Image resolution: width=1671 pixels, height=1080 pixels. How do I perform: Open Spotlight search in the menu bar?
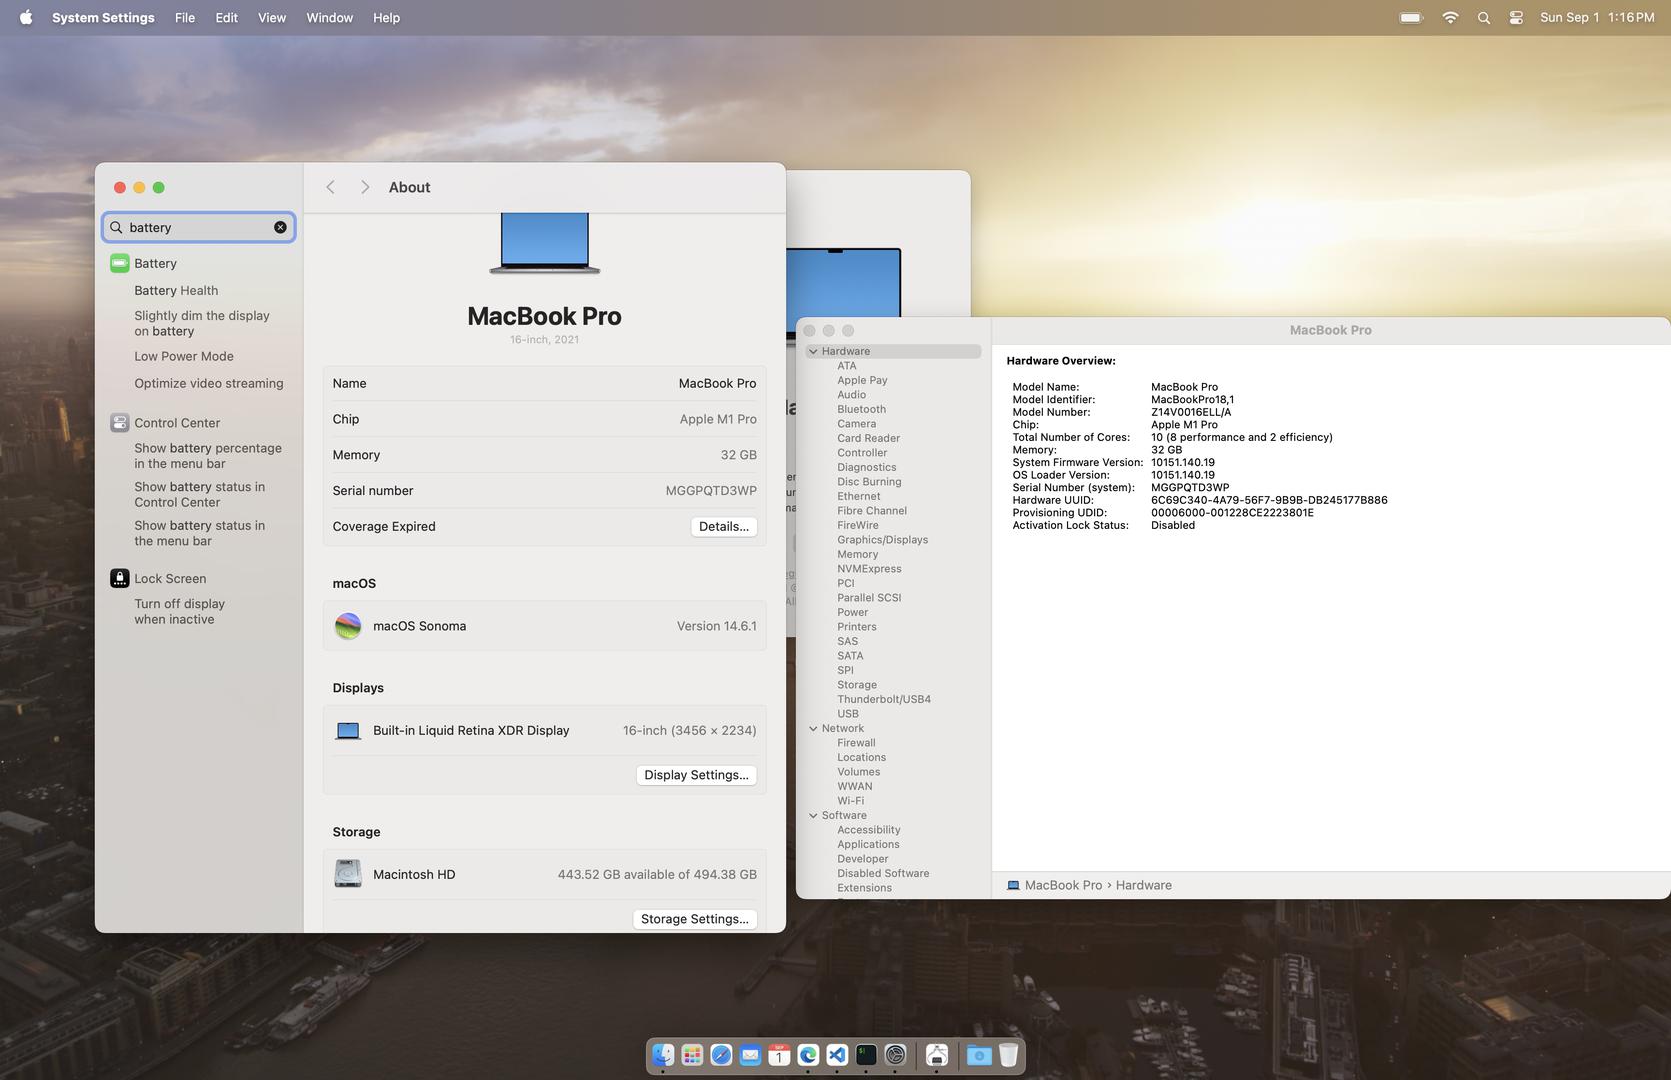tap(1484, 17)
